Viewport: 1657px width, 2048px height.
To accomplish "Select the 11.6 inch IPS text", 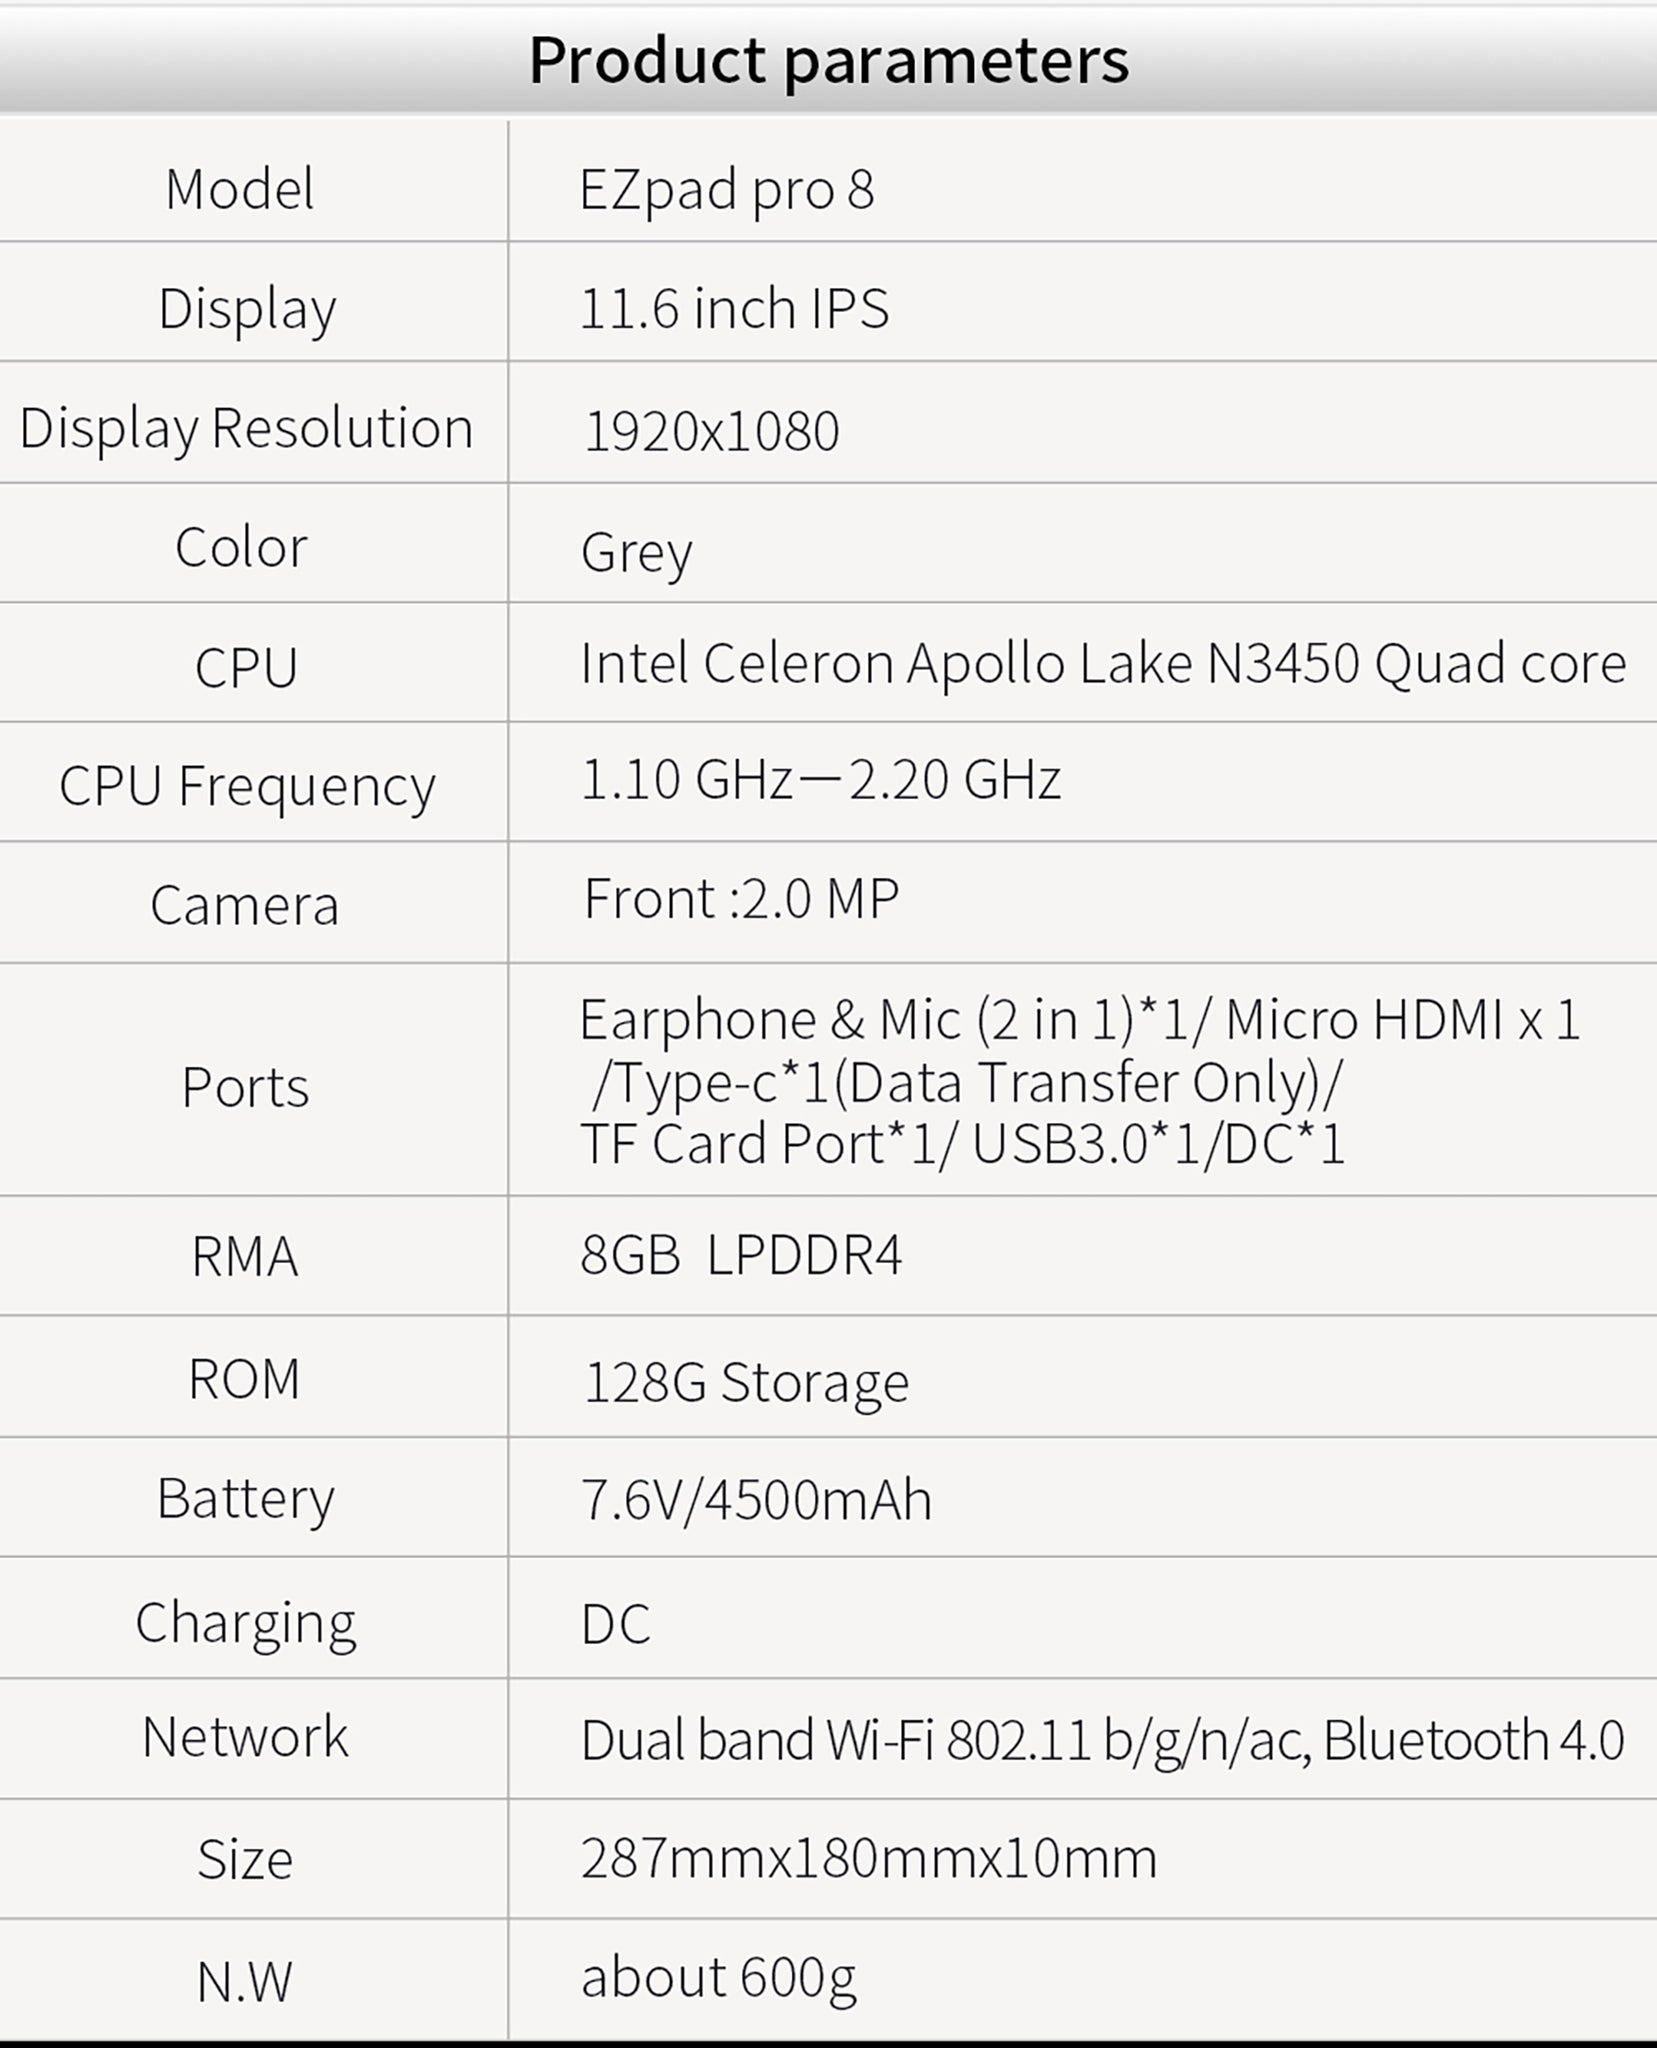I will tap(734, 308).
